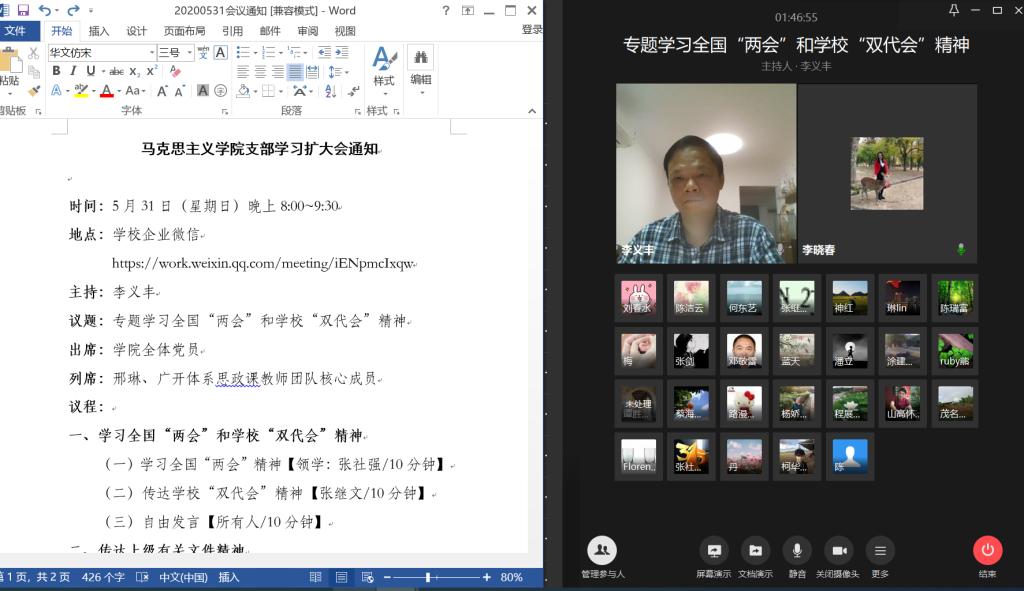This screenshot has height=591, width=1024.
Task: Save the document with floppy icon
Action: click(22, 10)
